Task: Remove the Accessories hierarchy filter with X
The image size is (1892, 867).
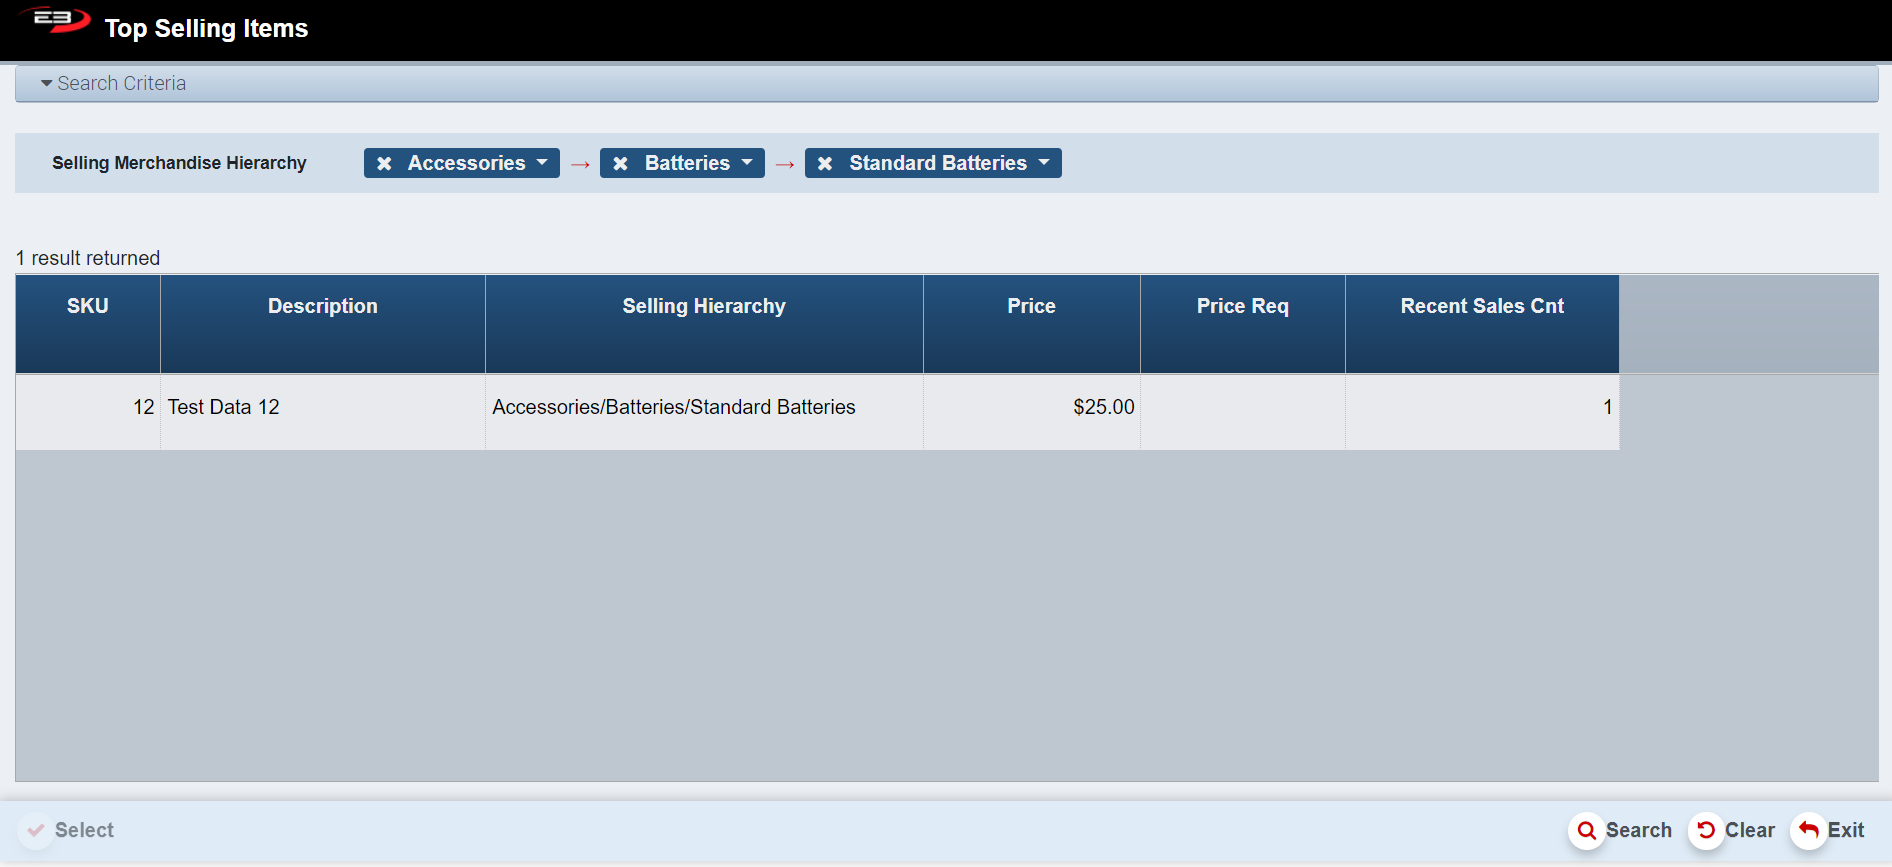Action: pyautogui.click(x=384, y=163)
